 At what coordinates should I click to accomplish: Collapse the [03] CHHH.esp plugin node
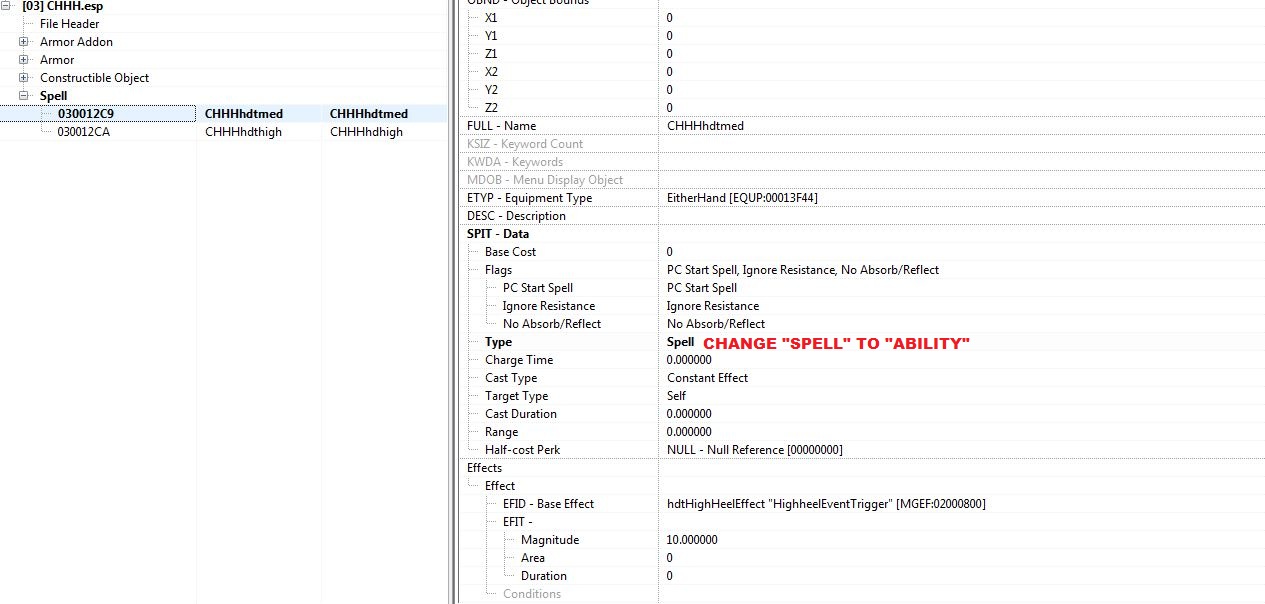coord(7,6)
